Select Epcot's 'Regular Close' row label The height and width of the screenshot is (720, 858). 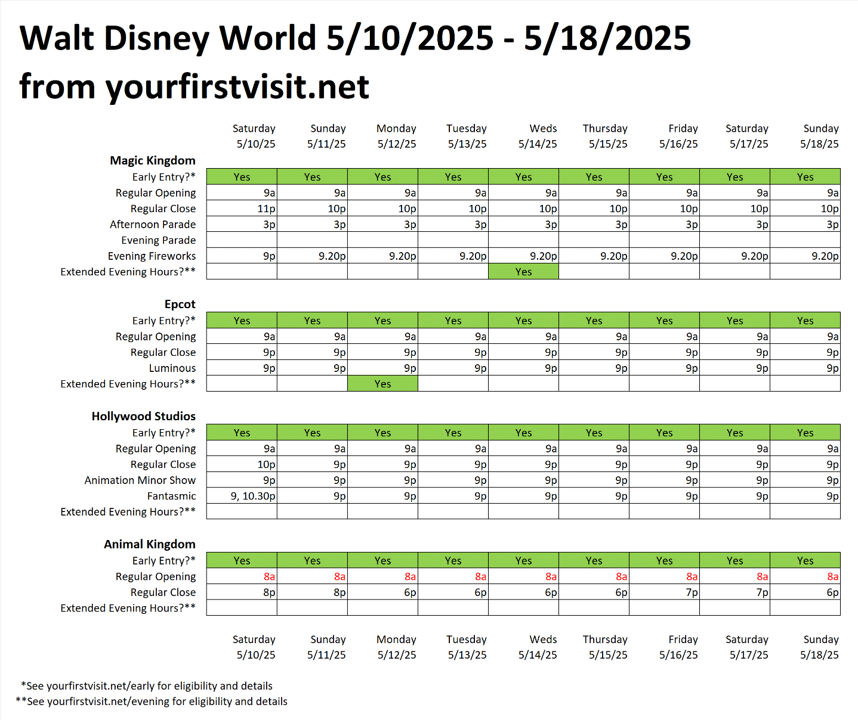point(163,352)
